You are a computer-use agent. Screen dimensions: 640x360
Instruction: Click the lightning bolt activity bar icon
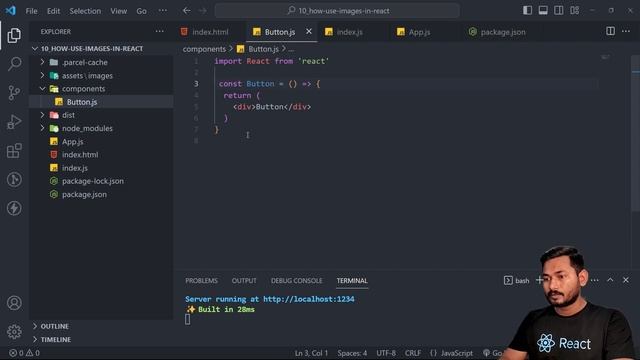14,208
